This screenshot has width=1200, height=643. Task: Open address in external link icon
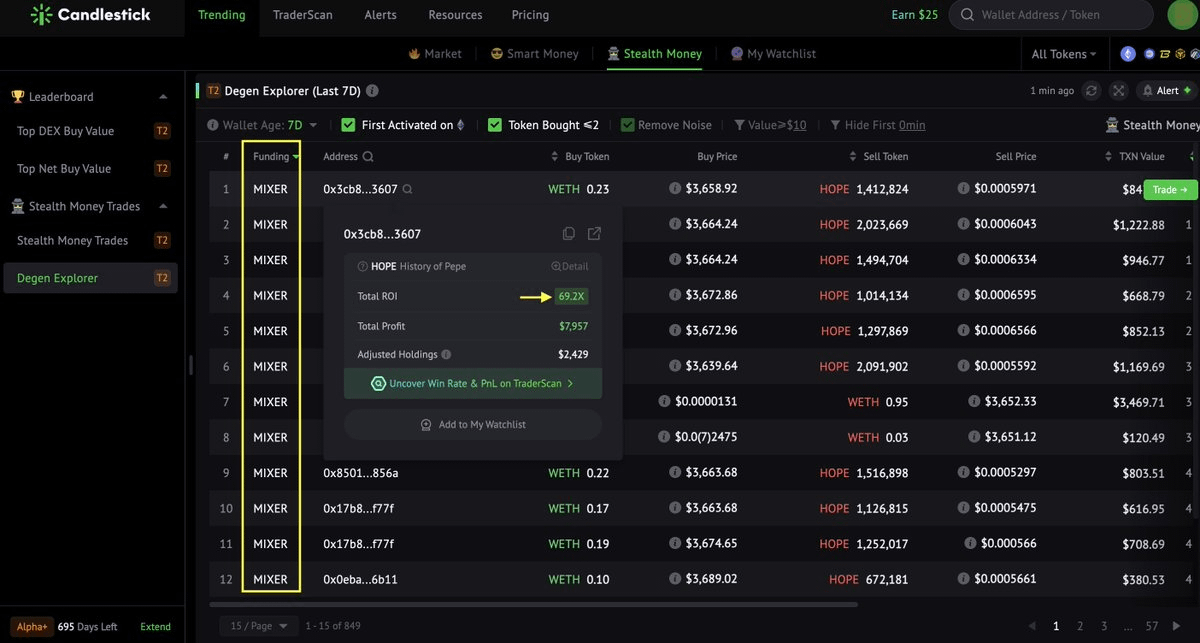[594, 234]
